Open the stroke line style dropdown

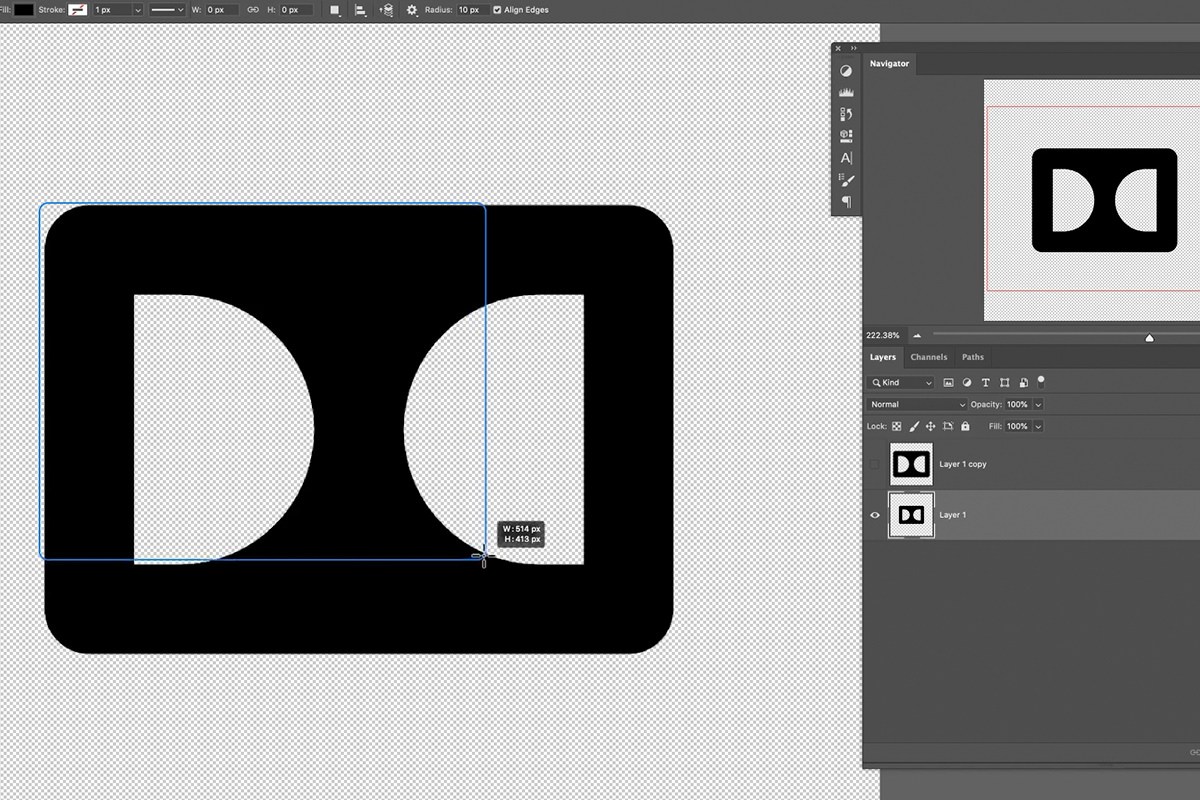(x=167, y=9)
